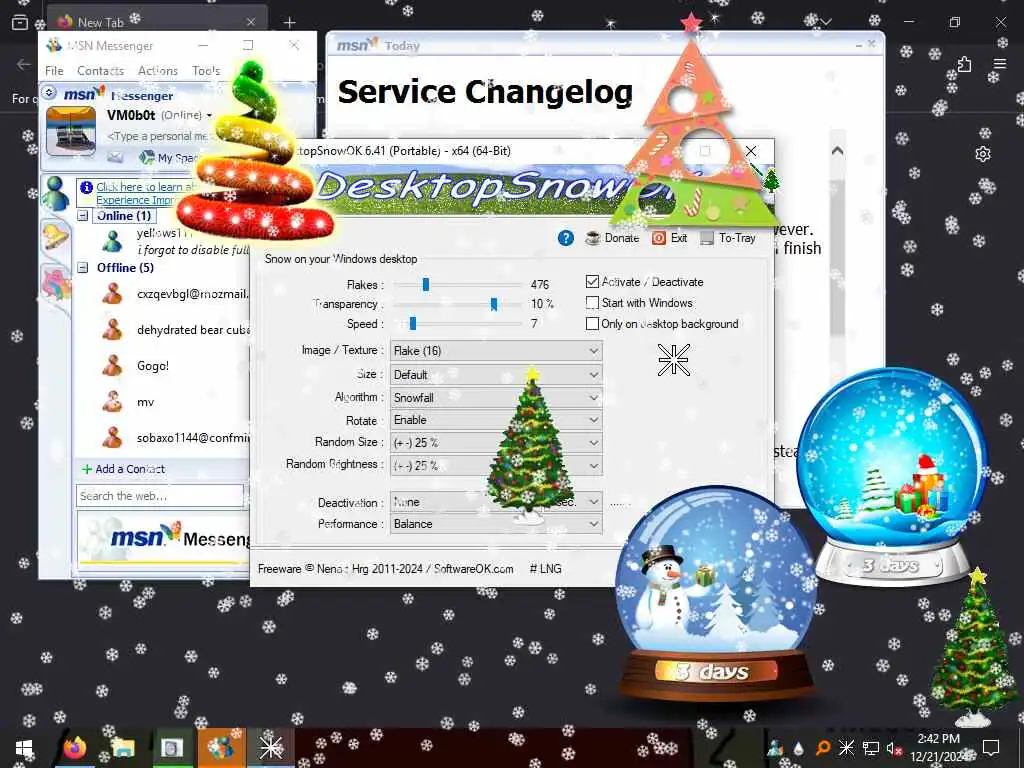The image size is (1024, 768).
Task: Open the DesktopSnowOK help question mark icon
Action: [566, 238]
